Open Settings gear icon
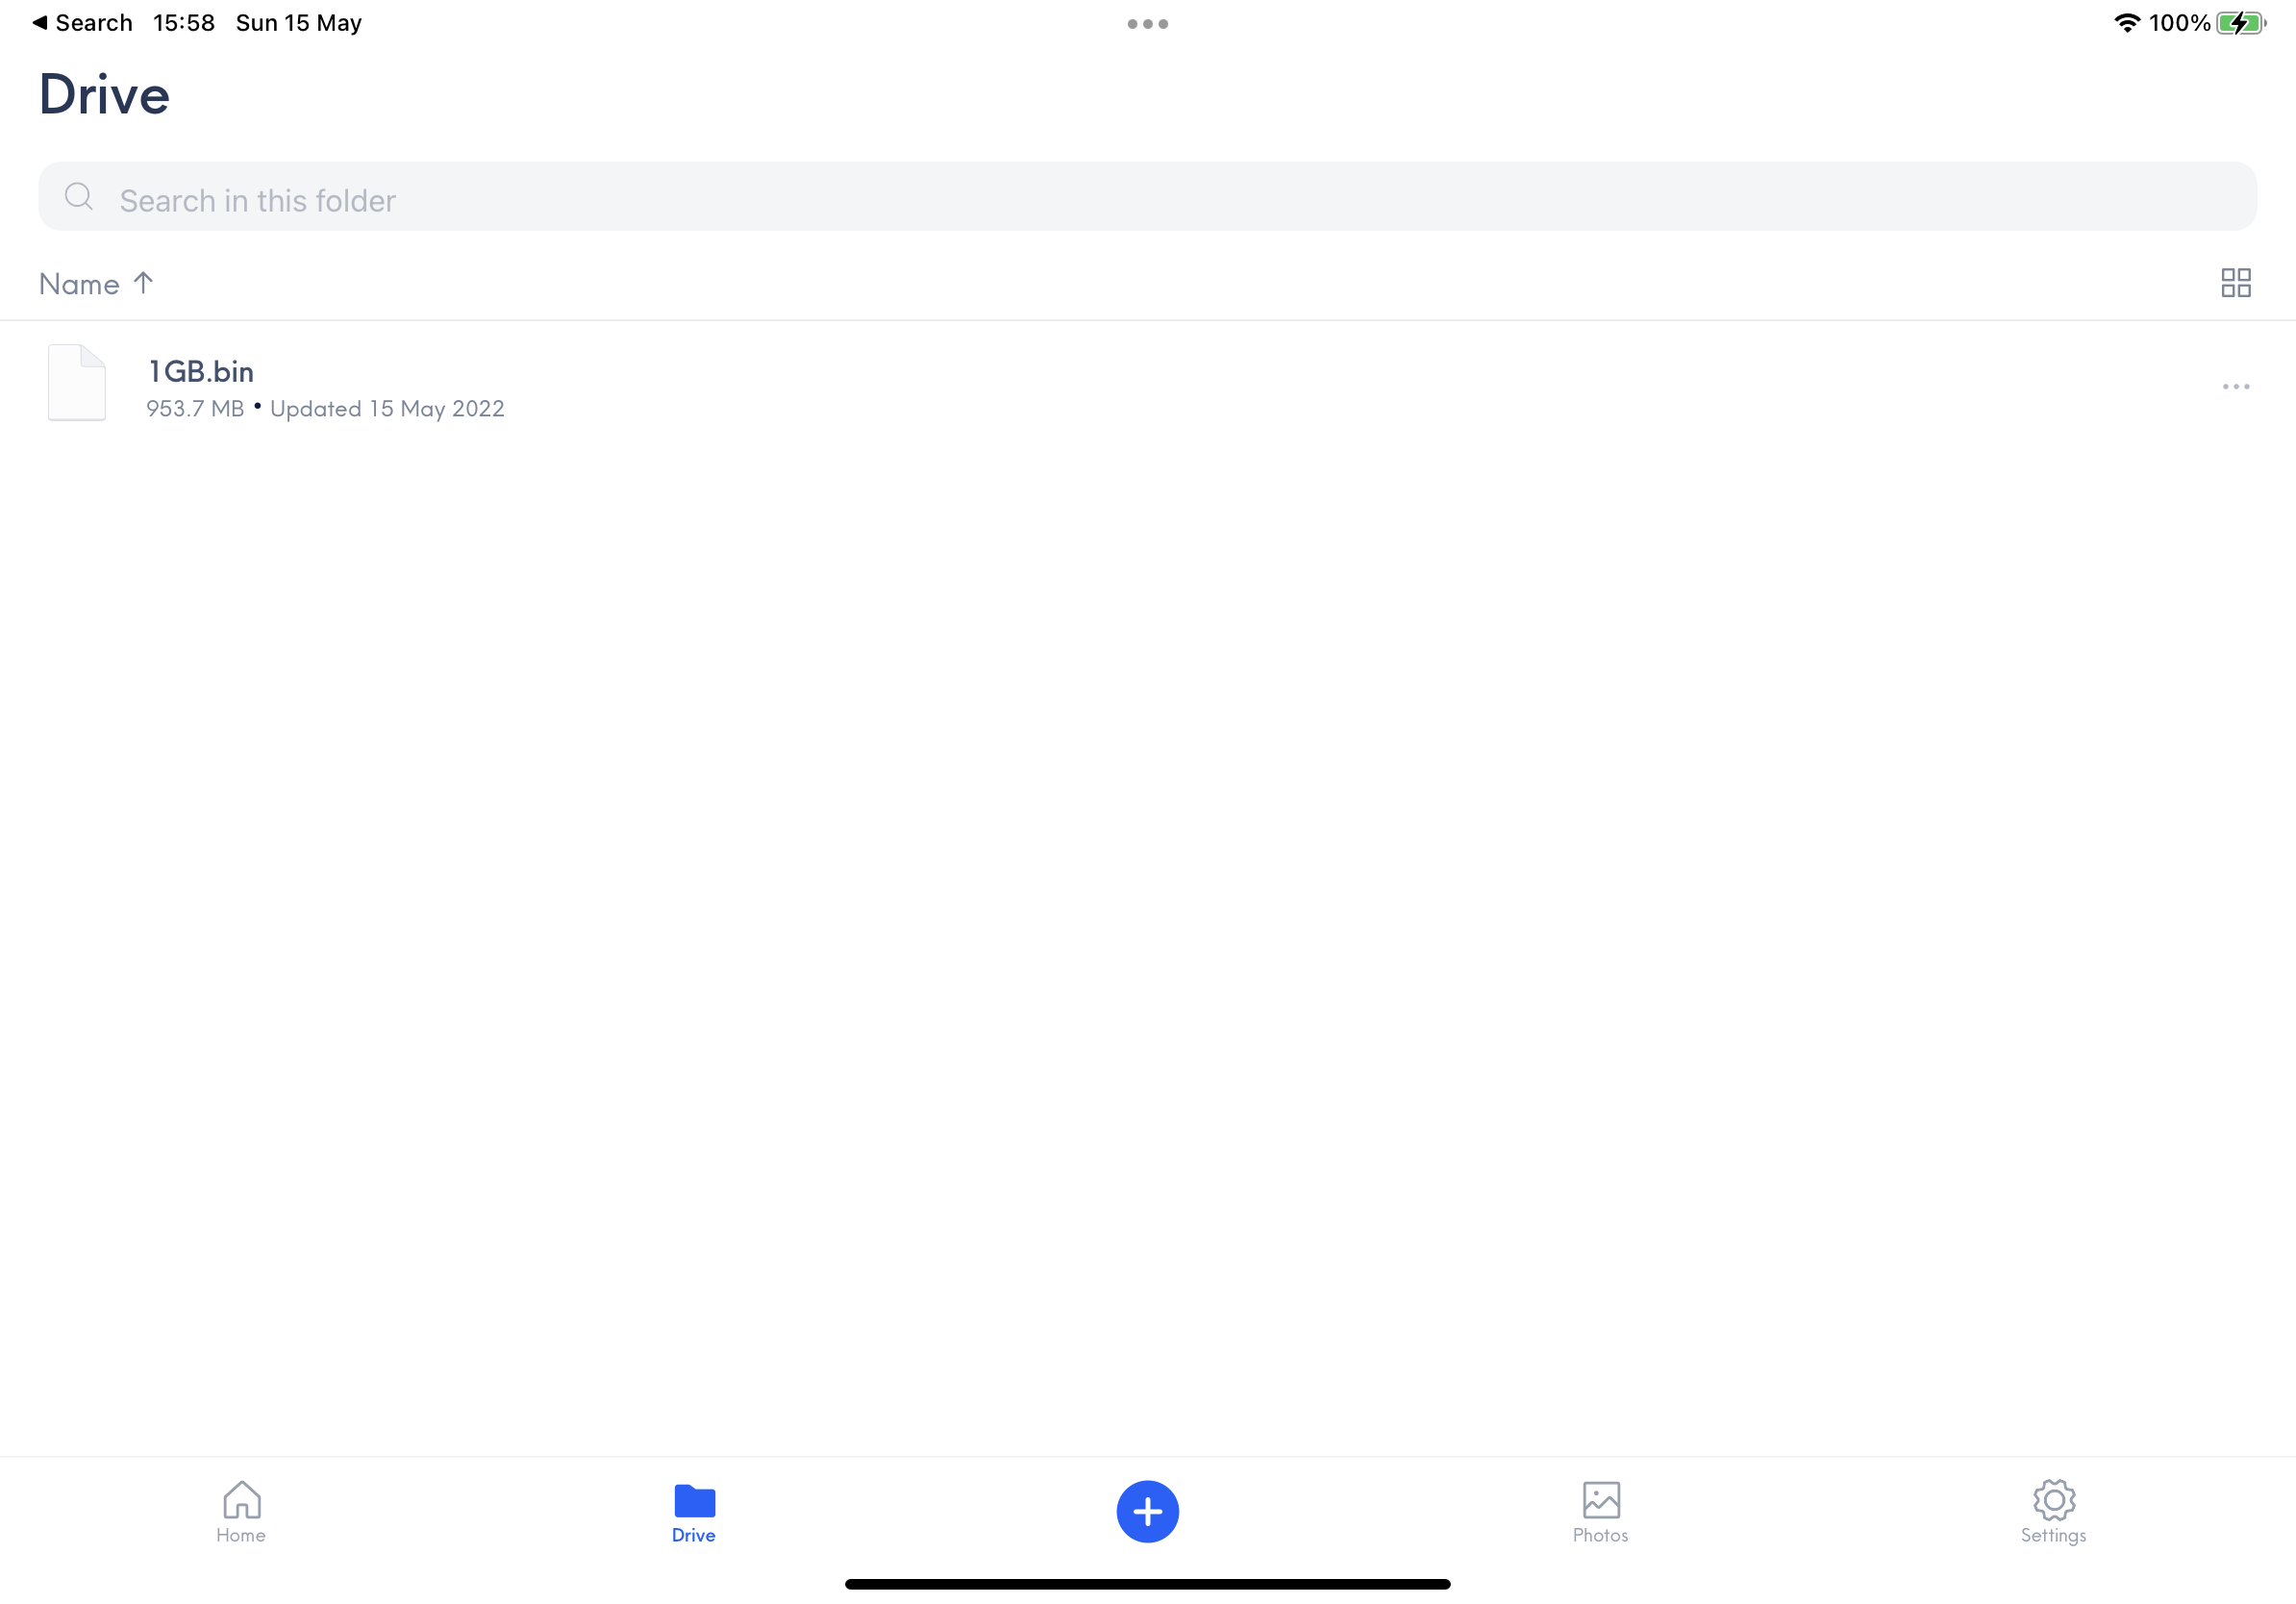Screen dimensions: 2296x1604 pos(2053,1499)
